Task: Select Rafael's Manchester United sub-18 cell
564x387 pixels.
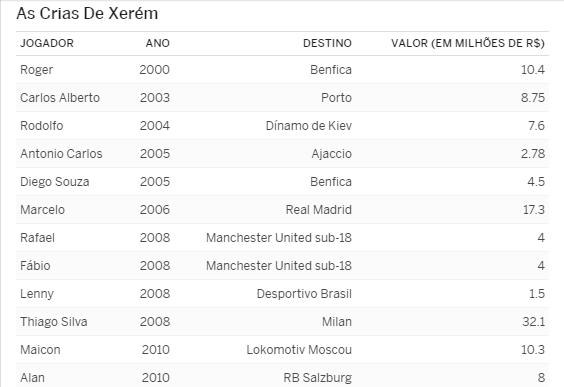Action: point(279,238)
